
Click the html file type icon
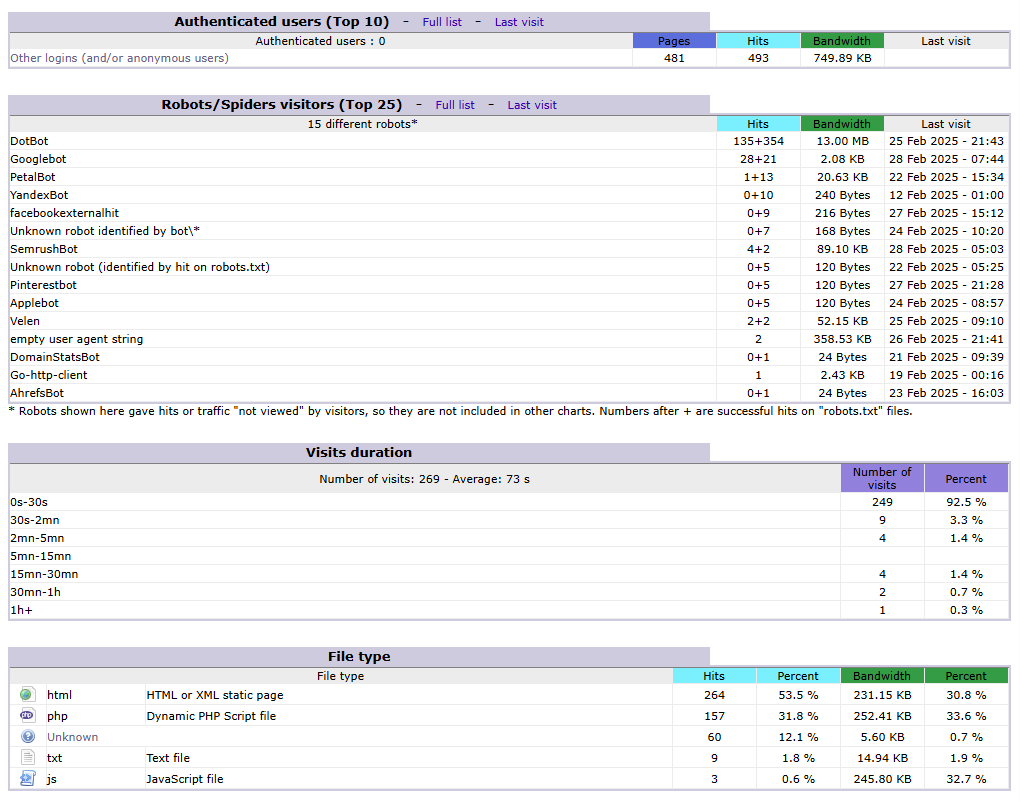pos(27,695)
